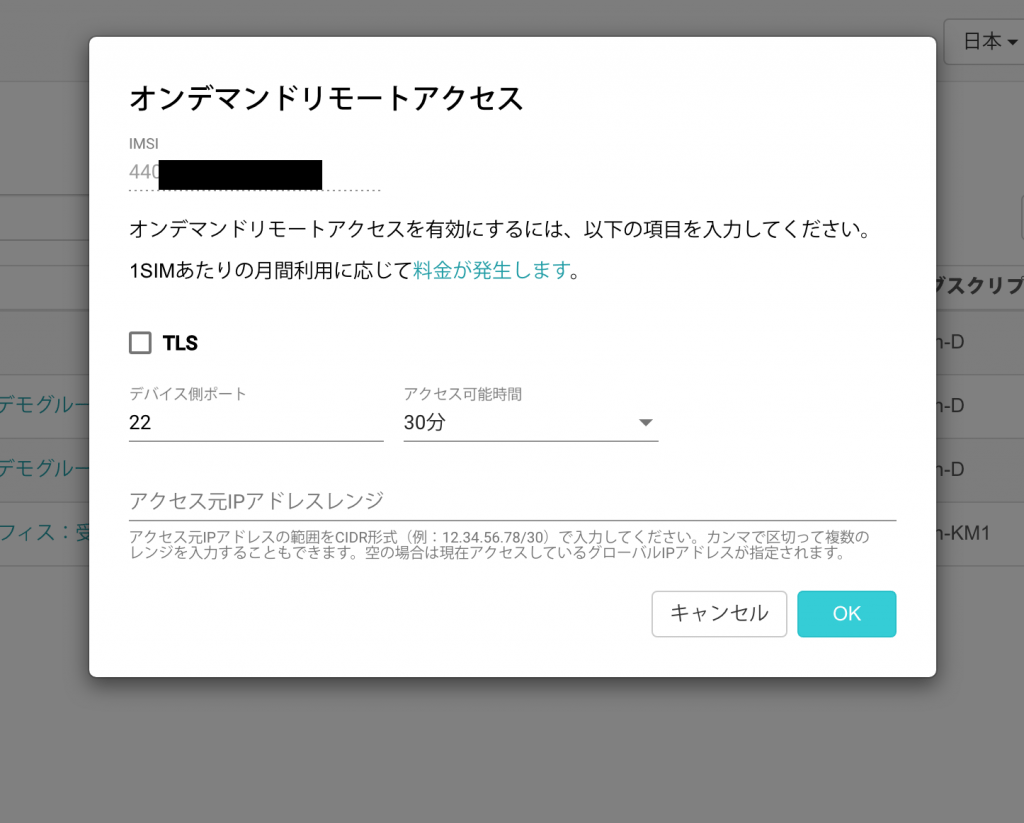The width and height of the screenshot is (1024, 823).
Task: Click the arrow of the 30分 combo box
Action: click(x=645, y=423)
